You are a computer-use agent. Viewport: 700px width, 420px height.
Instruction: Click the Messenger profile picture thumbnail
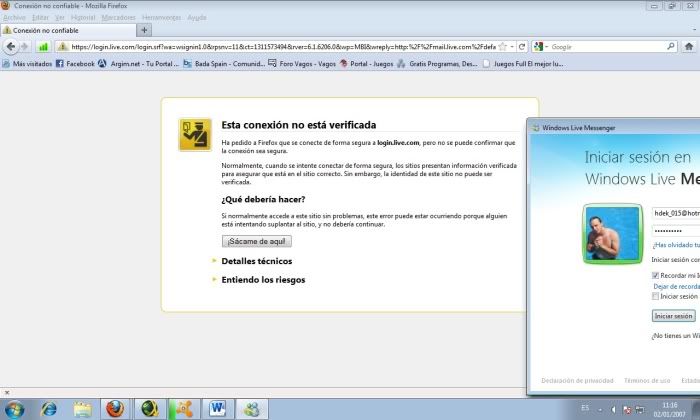612,233
